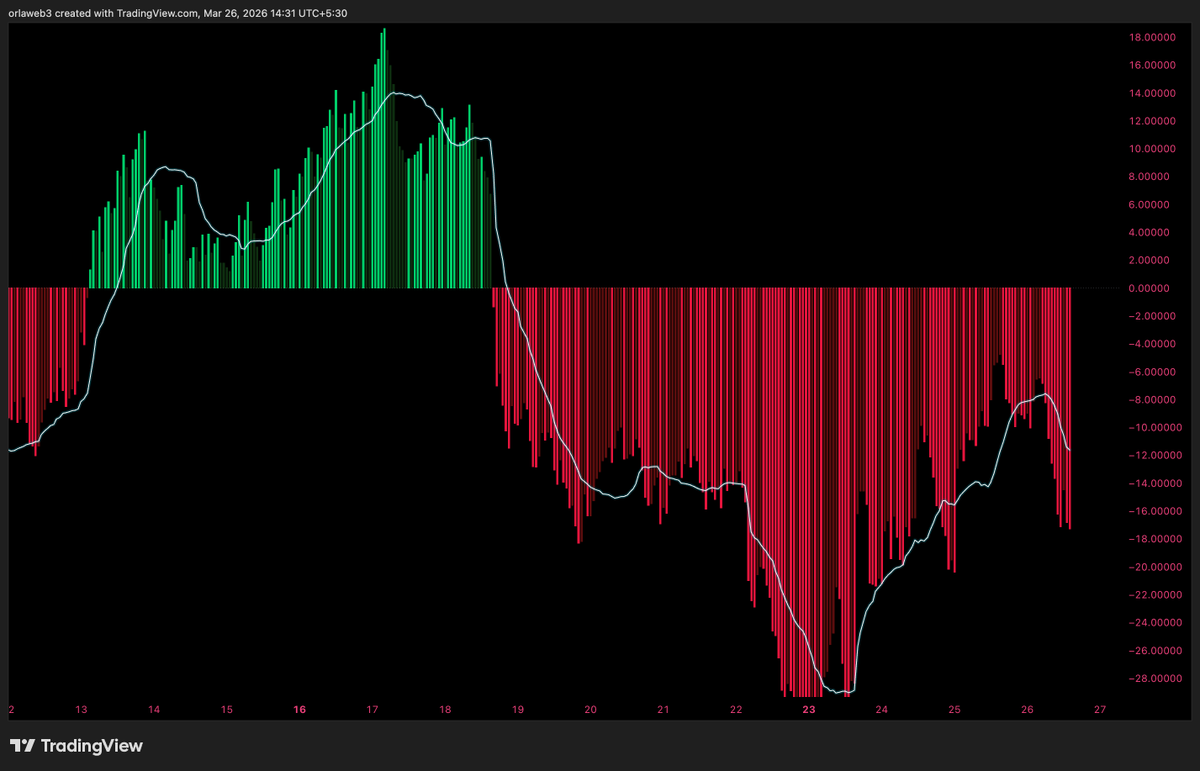Select the 14.00000 price axis label

(x=1150, y=94)
